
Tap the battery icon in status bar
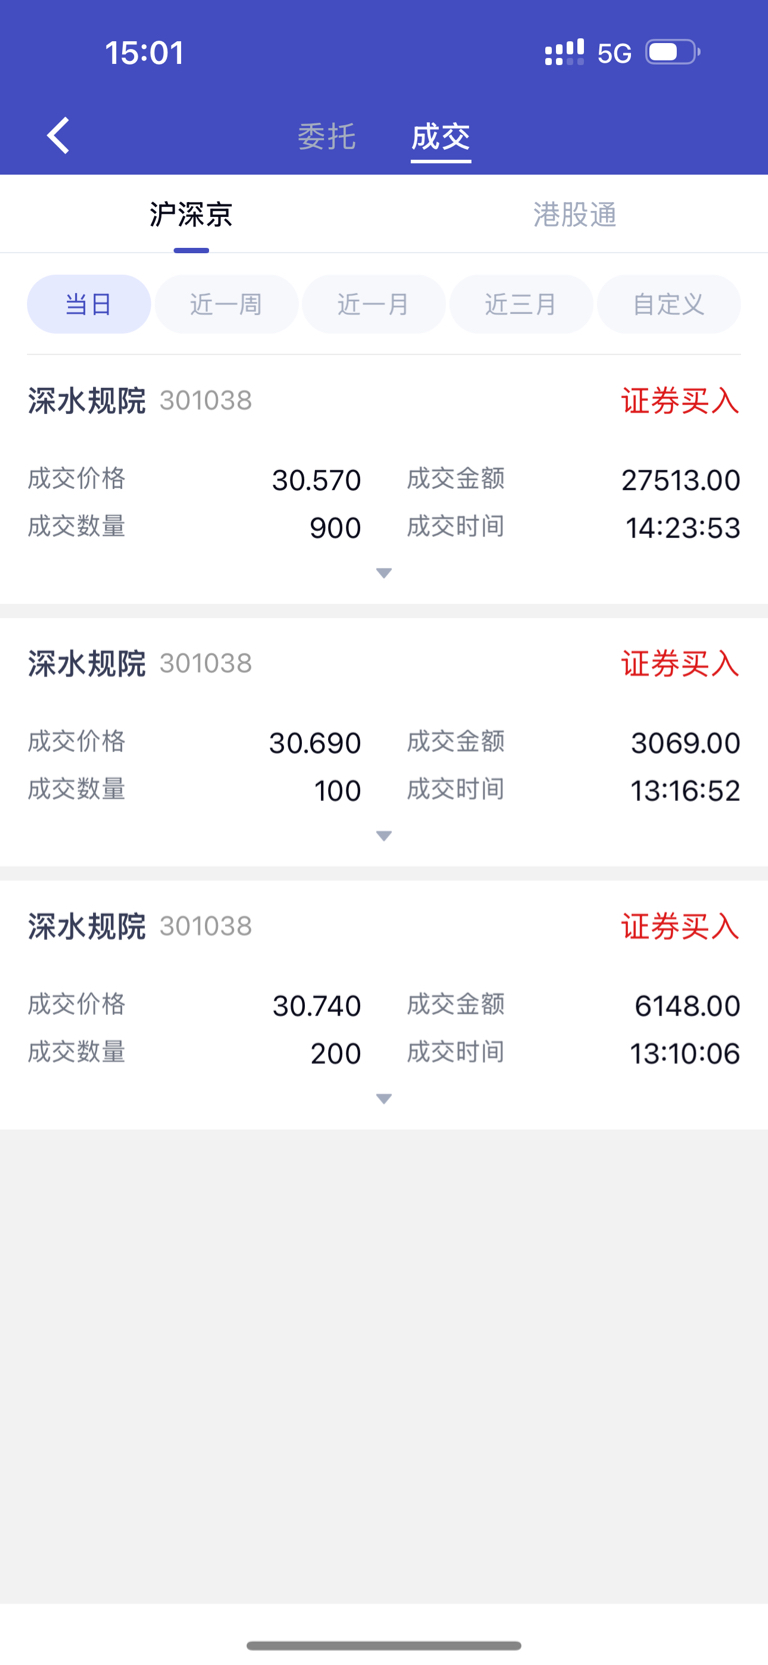672,52
